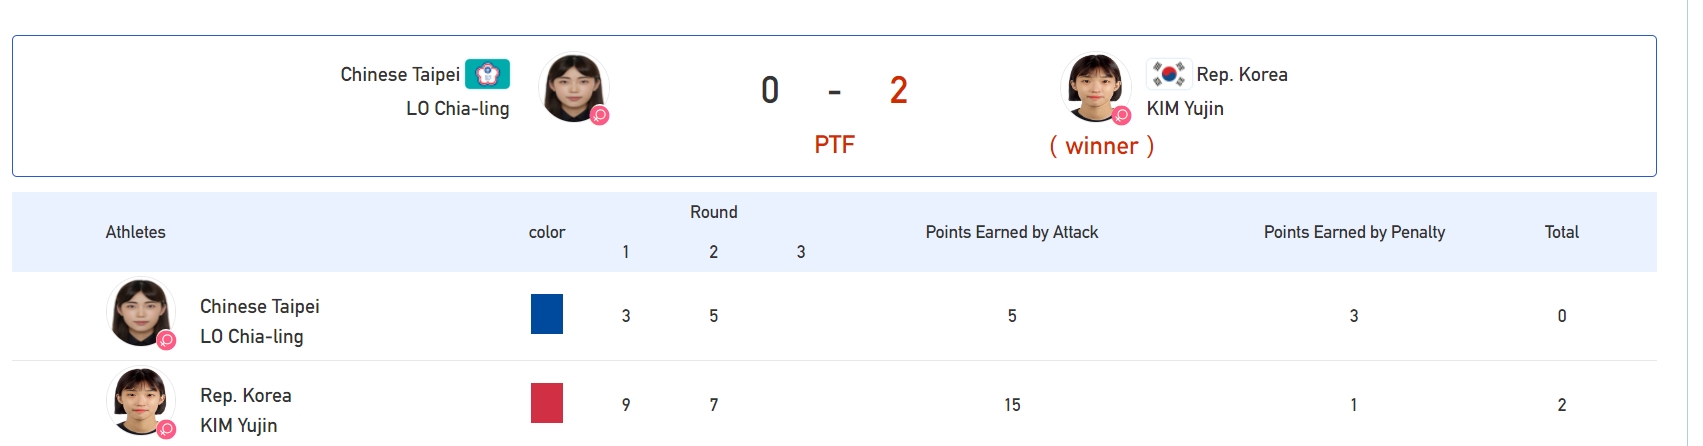Click pink badge on LO Chia-ling's table row photo
This screenshot has height=446, width=1703.
click(166, 340)
